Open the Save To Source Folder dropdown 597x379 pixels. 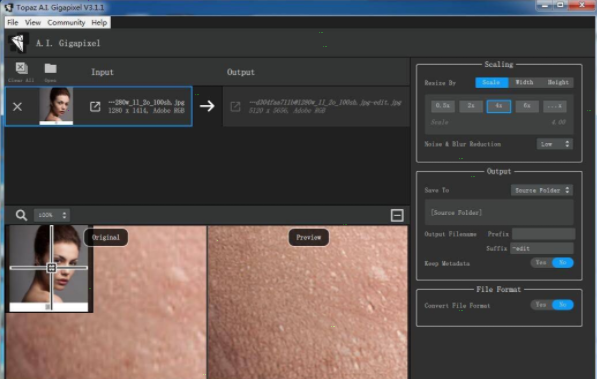541,190
